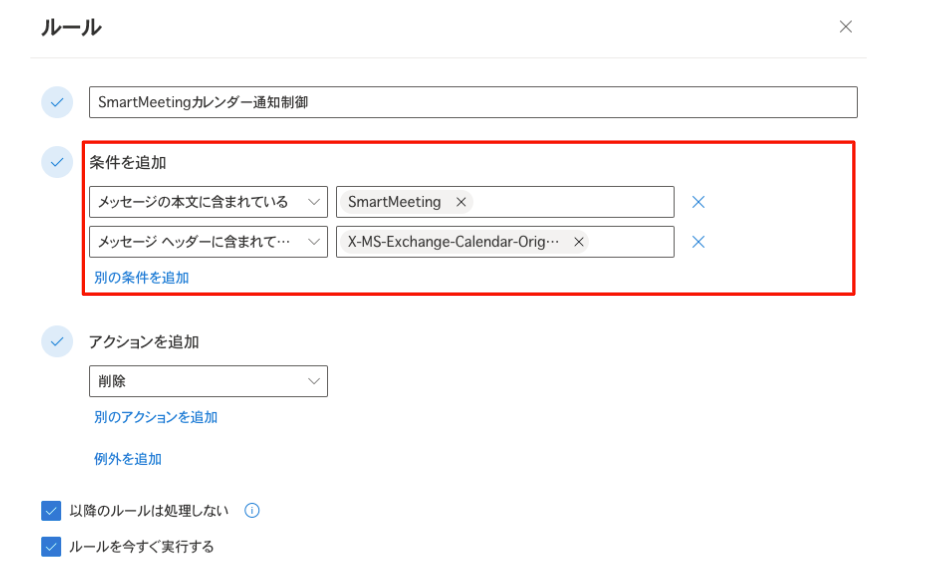Click the checkmark circle beside アクションを追加
931x571 pixels.
tap(57, 341)
